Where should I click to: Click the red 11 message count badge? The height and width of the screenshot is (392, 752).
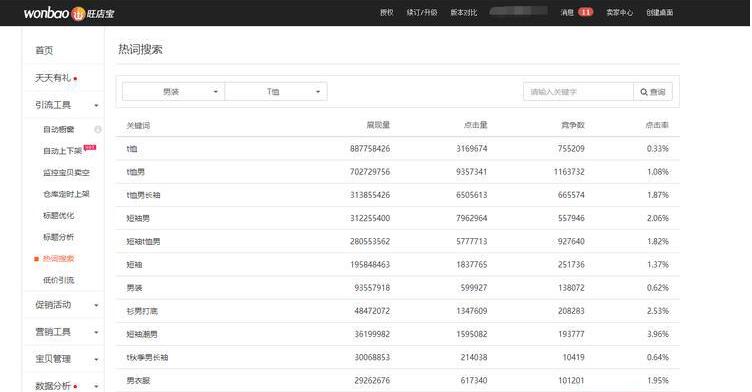[x=586, y=12]
